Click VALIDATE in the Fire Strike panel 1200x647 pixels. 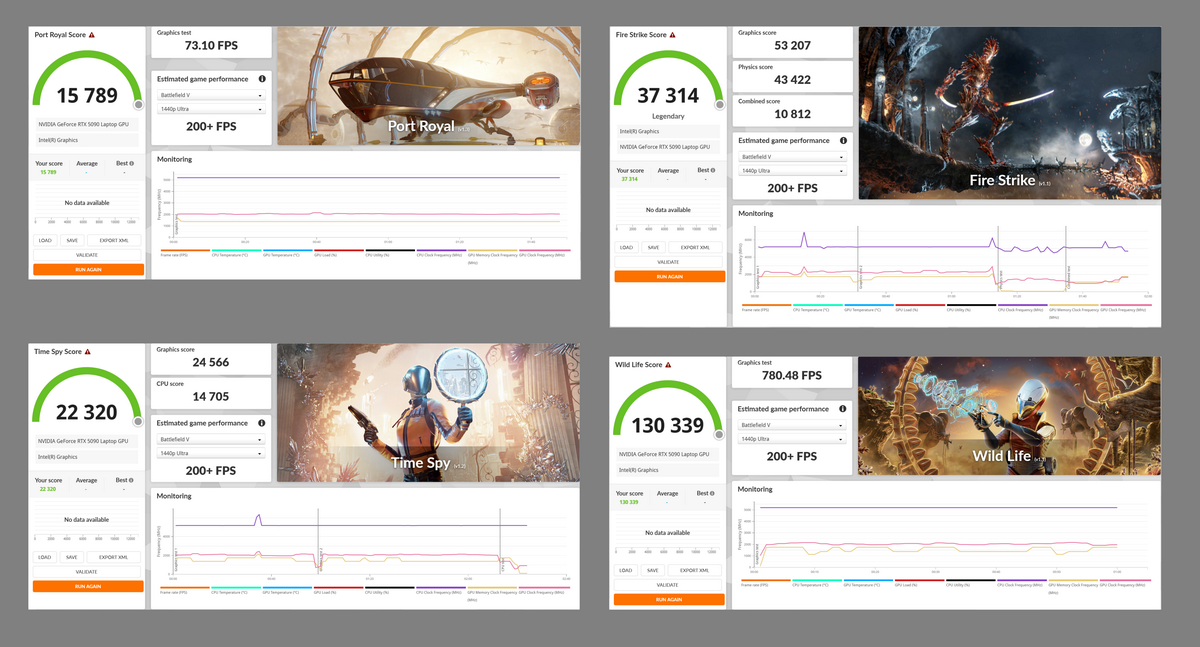[669, 262]
